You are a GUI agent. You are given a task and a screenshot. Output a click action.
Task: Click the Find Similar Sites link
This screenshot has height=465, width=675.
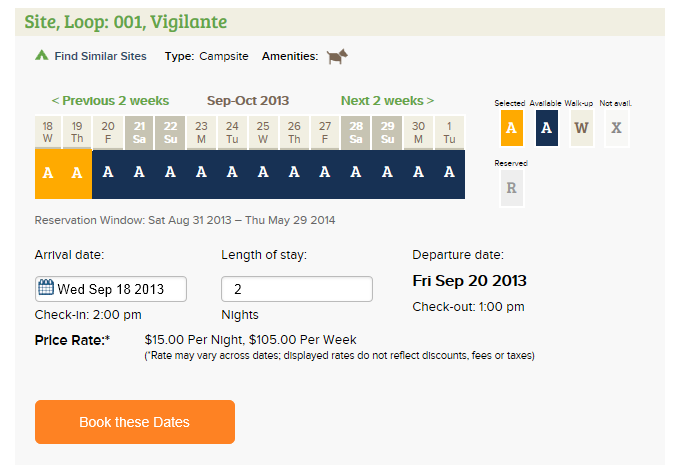coord(100,56)
